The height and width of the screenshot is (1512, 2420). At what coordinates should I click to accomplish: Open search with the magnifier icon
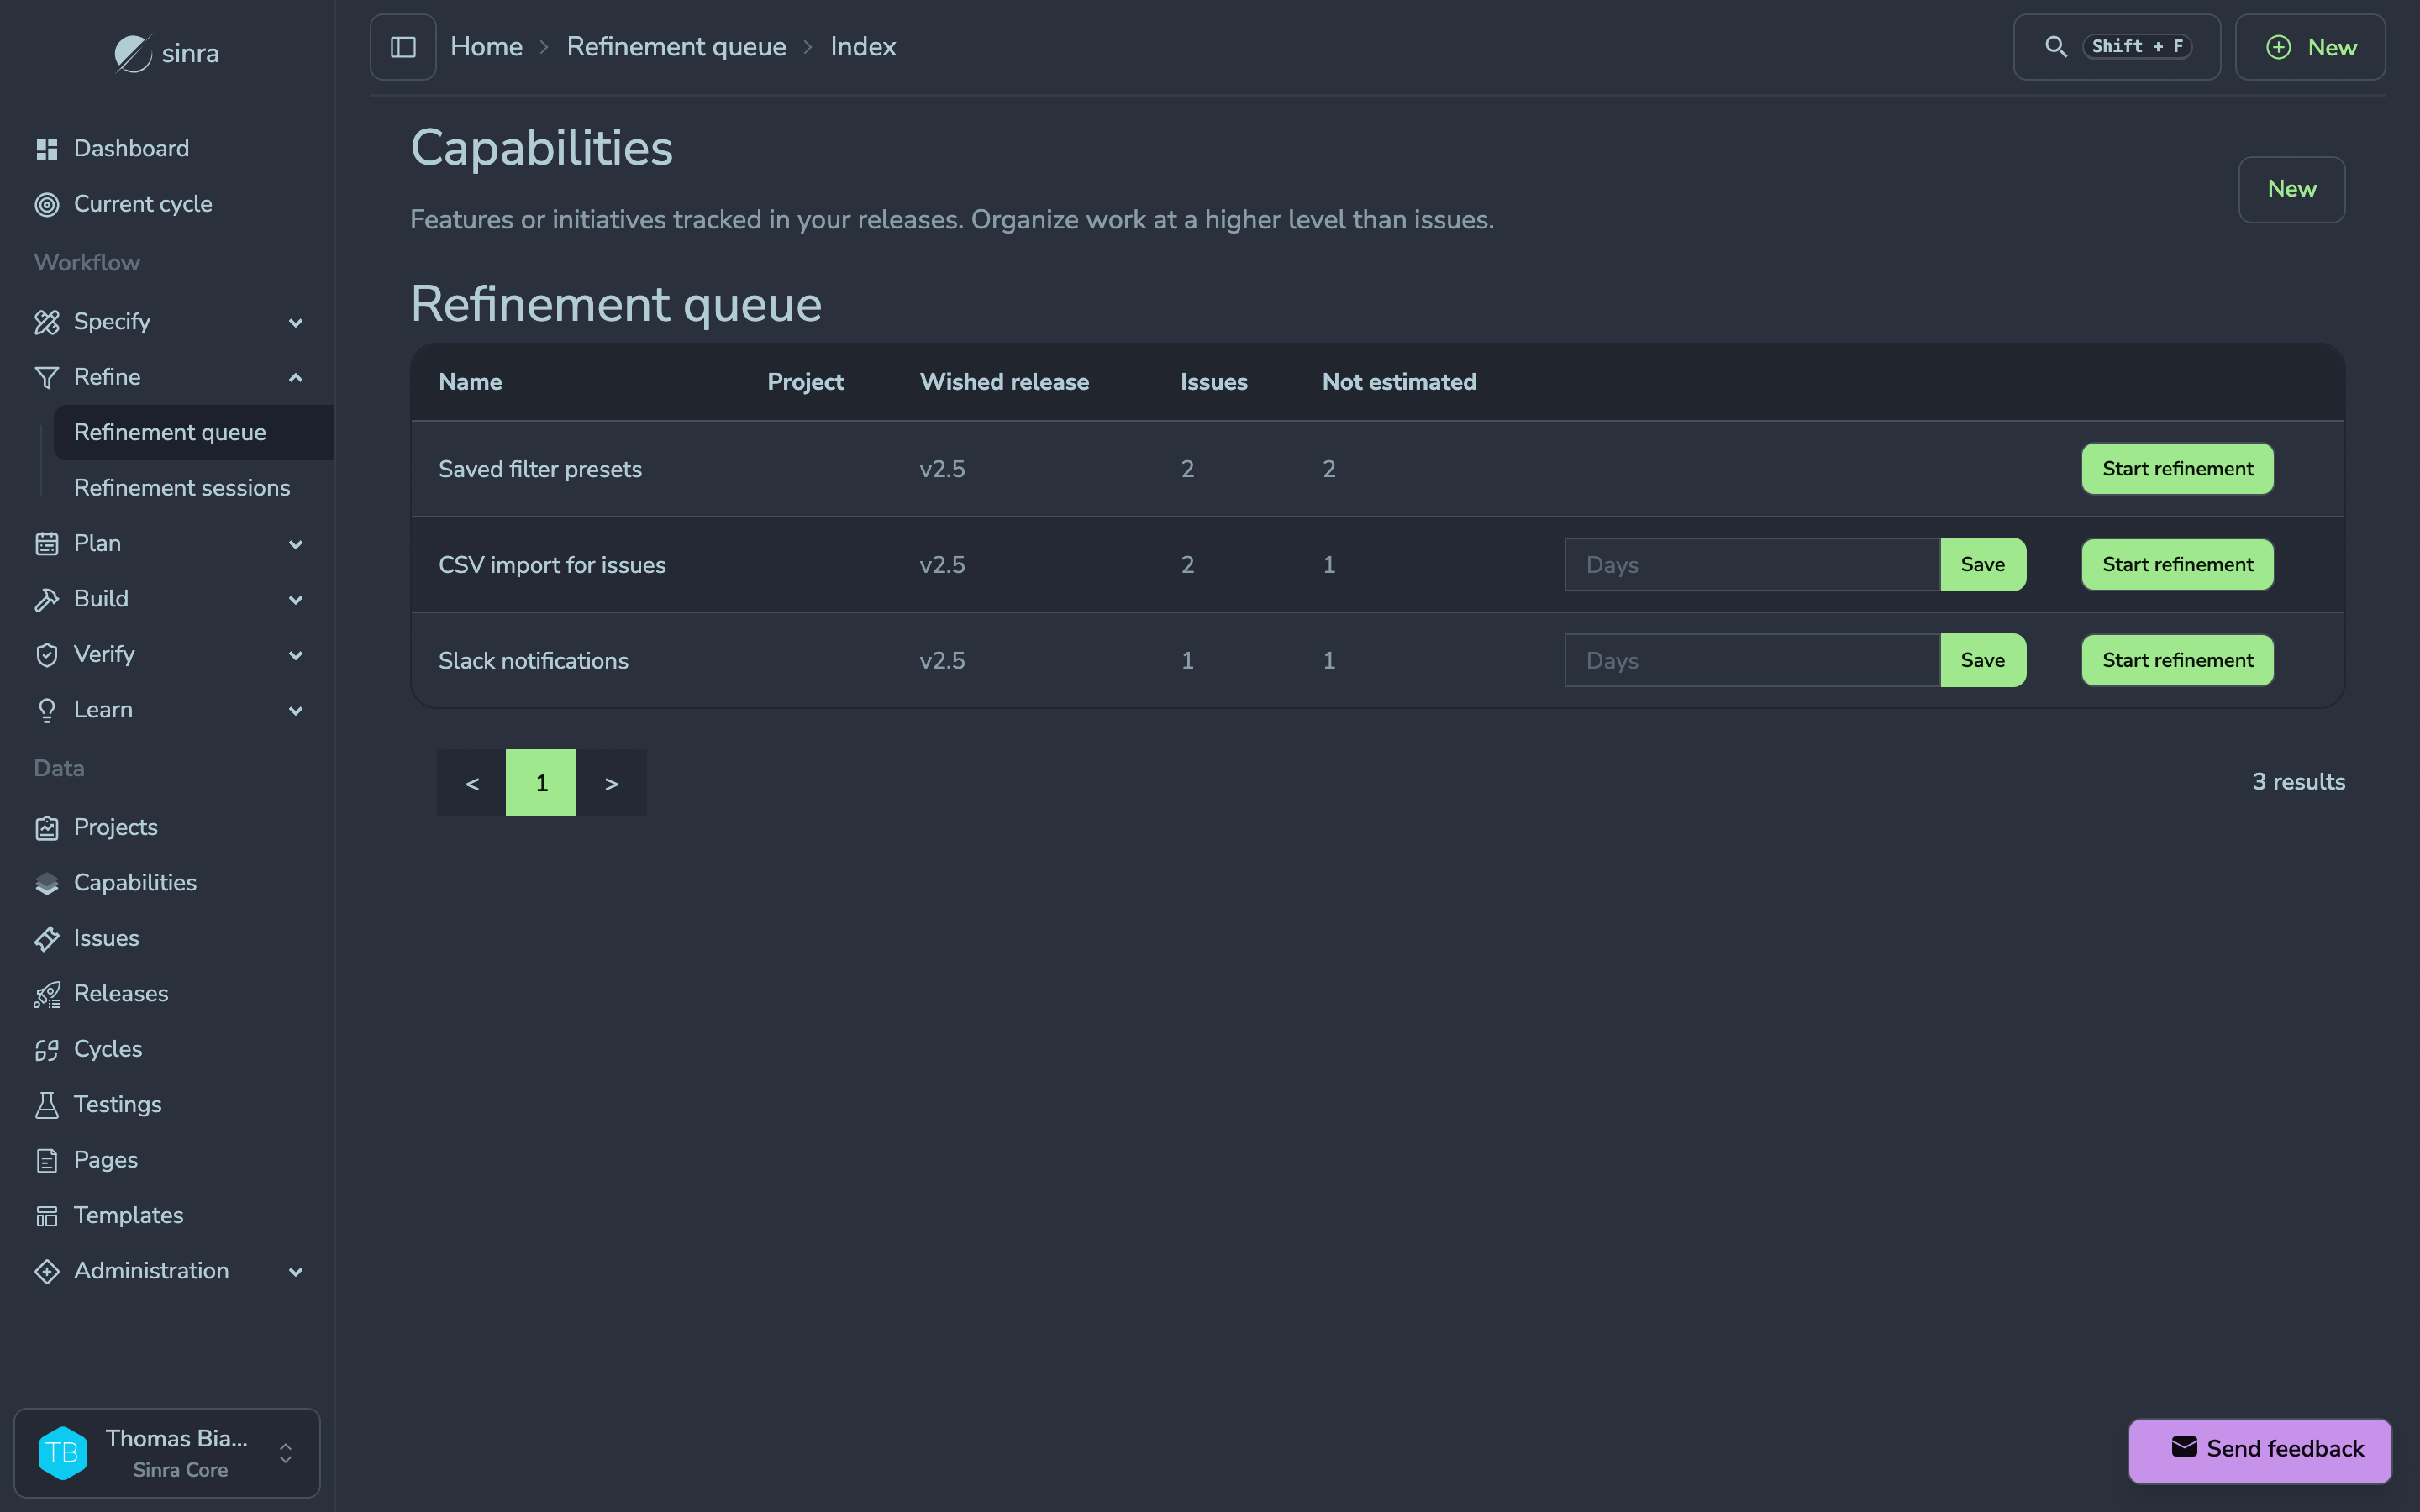coord(2055,47)
